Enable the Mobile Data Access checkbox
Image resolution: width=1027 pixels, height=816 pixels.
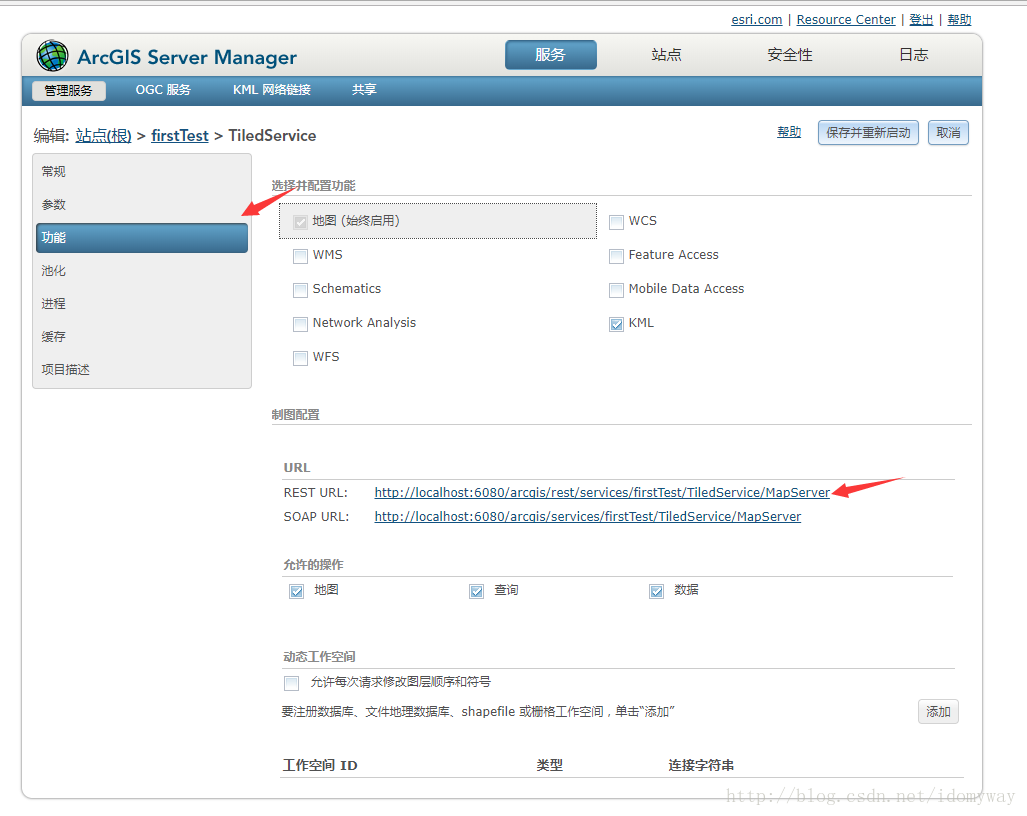coord(616,290)
